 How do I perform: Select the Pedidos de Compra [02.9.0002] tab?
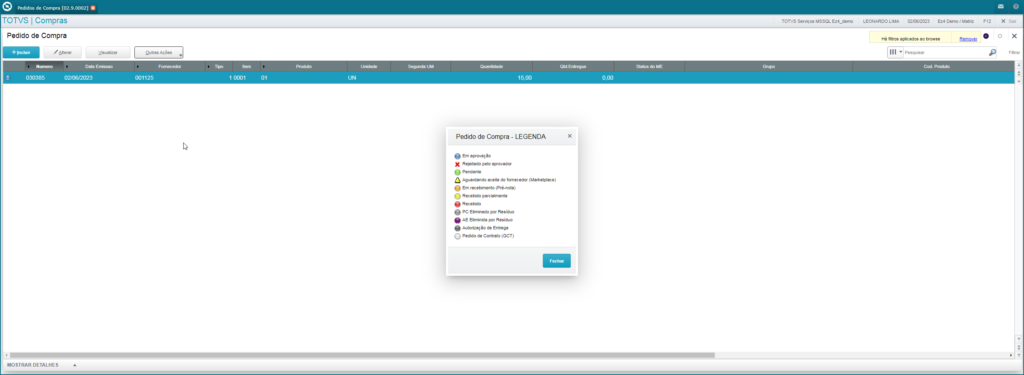[x=55, y=8]
